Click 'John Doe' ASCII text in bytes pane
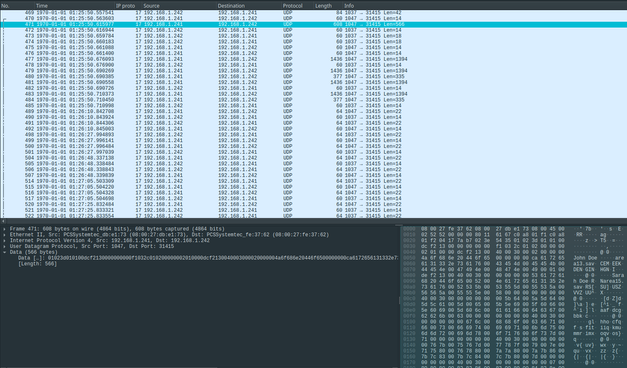The width and height of the screenshot is (627, 368). 585,258
